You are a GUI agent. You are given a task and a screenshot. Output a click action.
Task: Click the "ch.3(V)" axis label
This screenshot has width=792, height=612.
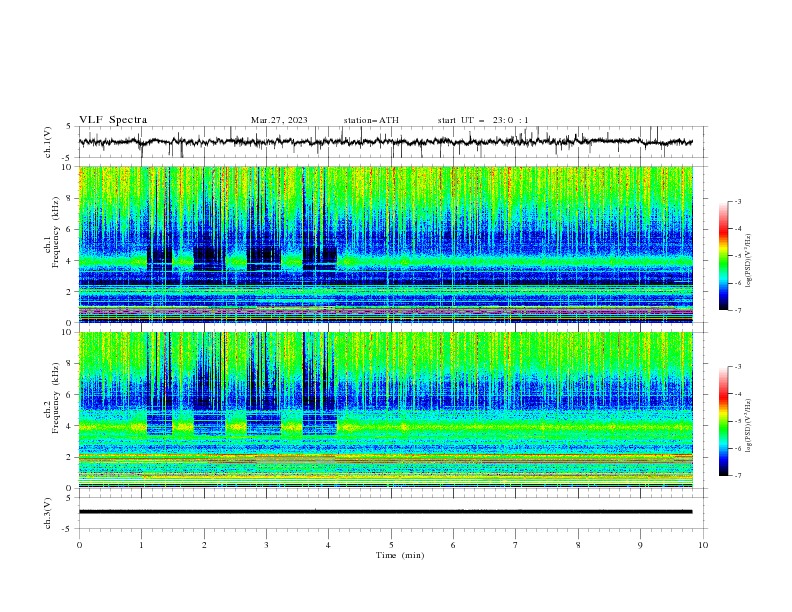coord(48,513)
